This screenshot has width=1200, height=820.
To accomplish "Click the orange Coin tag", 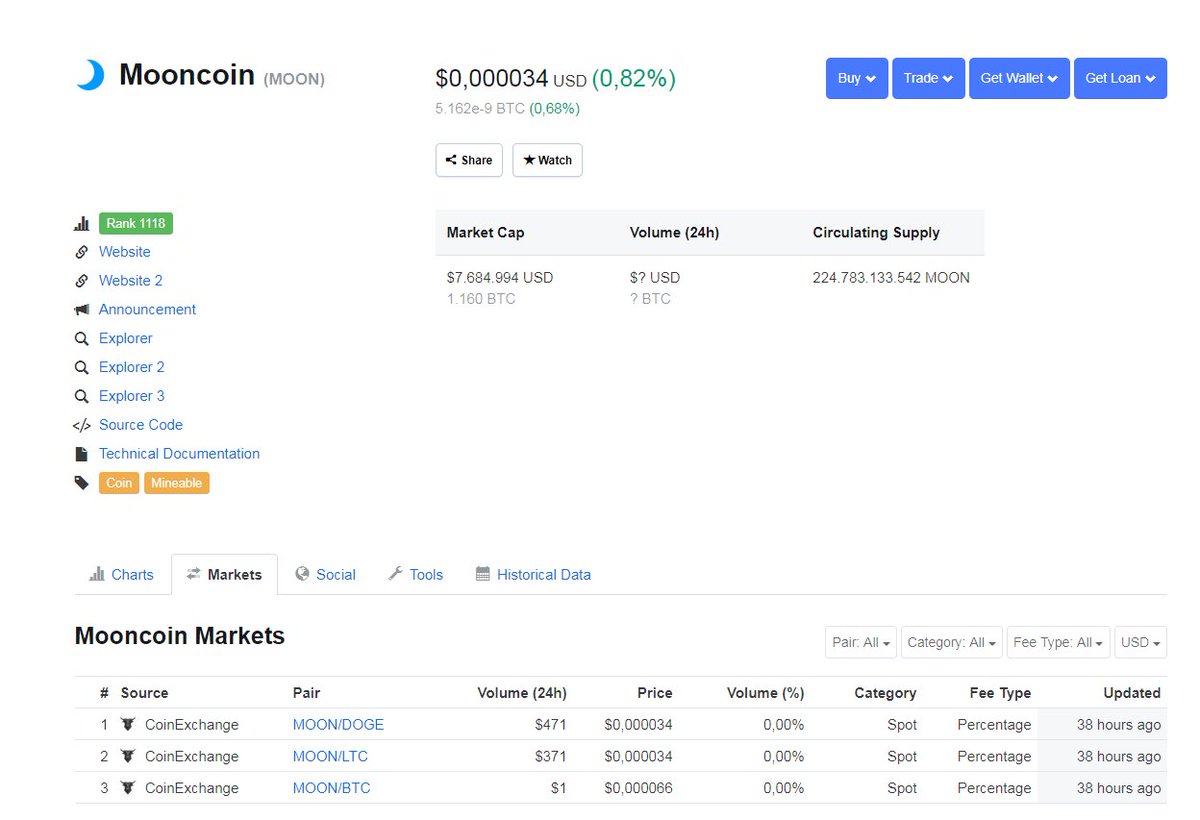I will click(119, 483).
